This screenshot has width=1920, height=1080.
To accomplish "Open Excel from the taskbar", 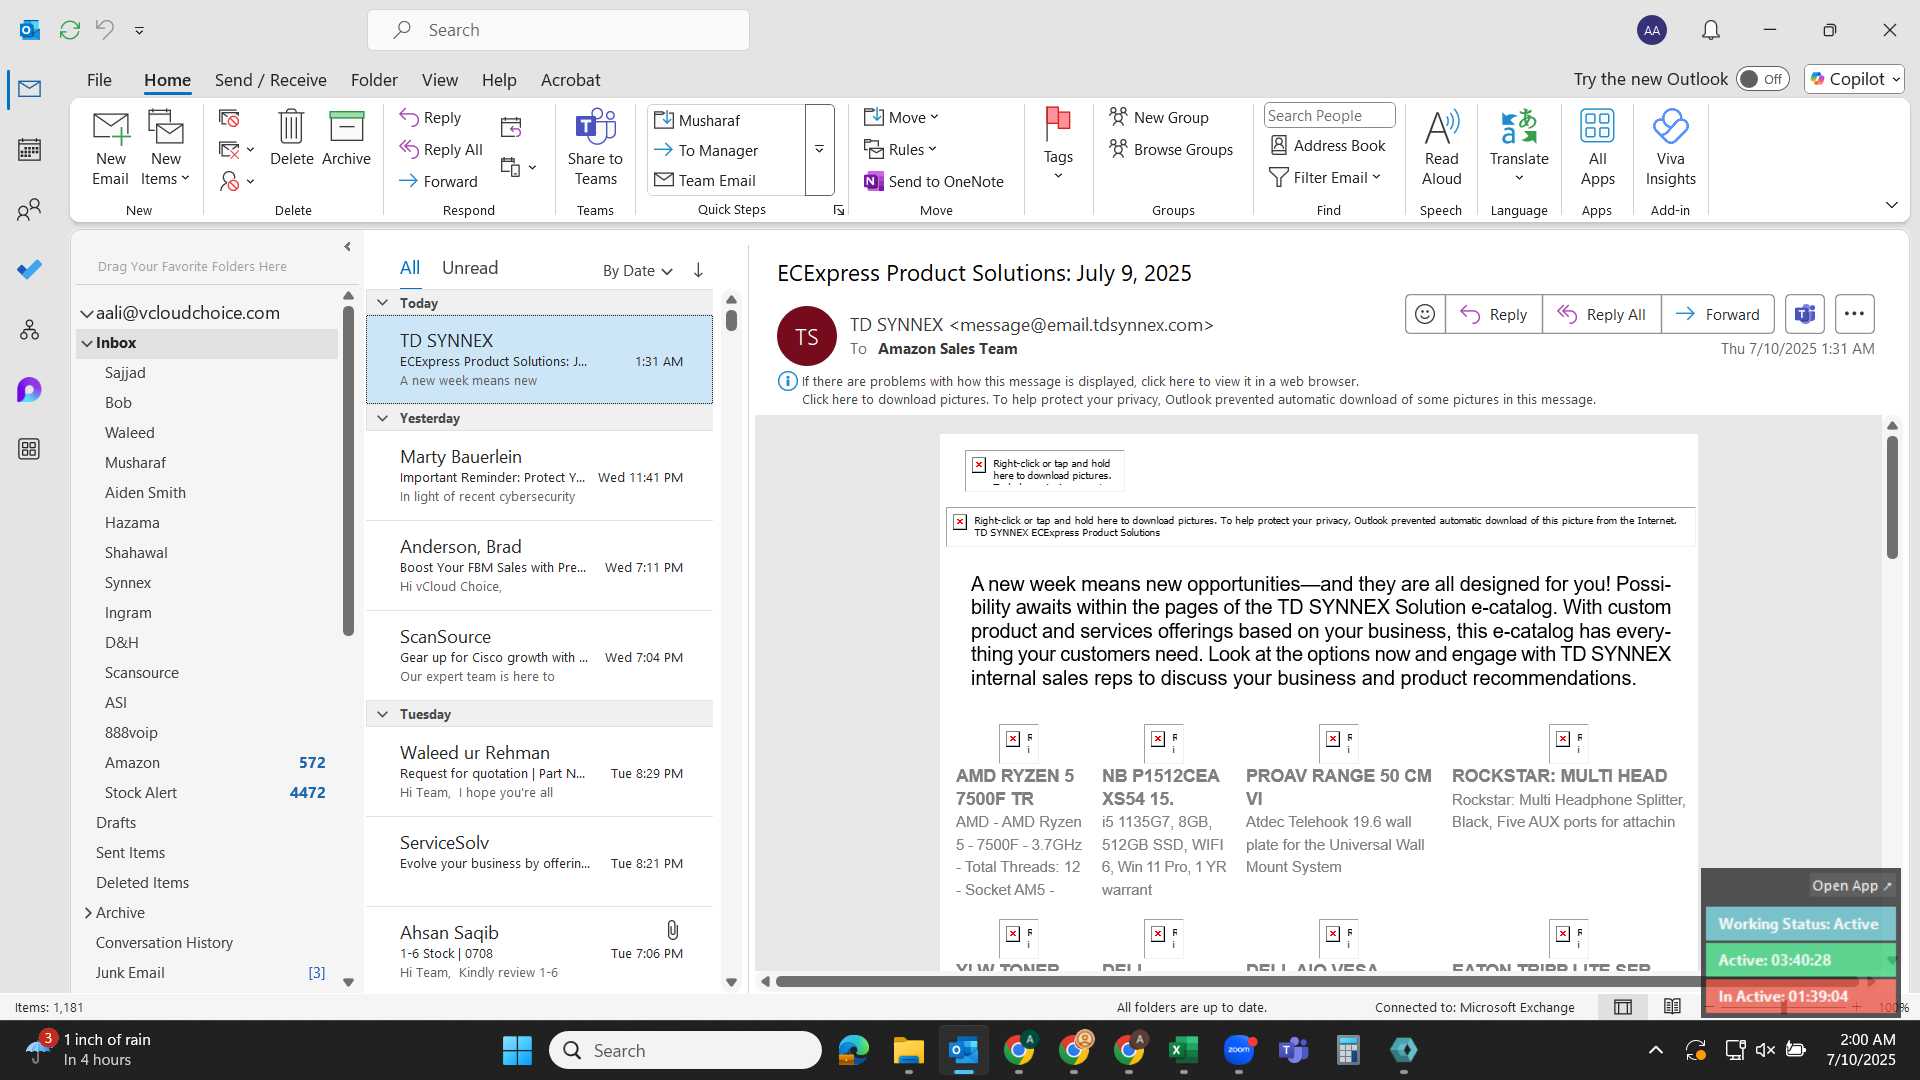I will [x=1183, y=1050].
